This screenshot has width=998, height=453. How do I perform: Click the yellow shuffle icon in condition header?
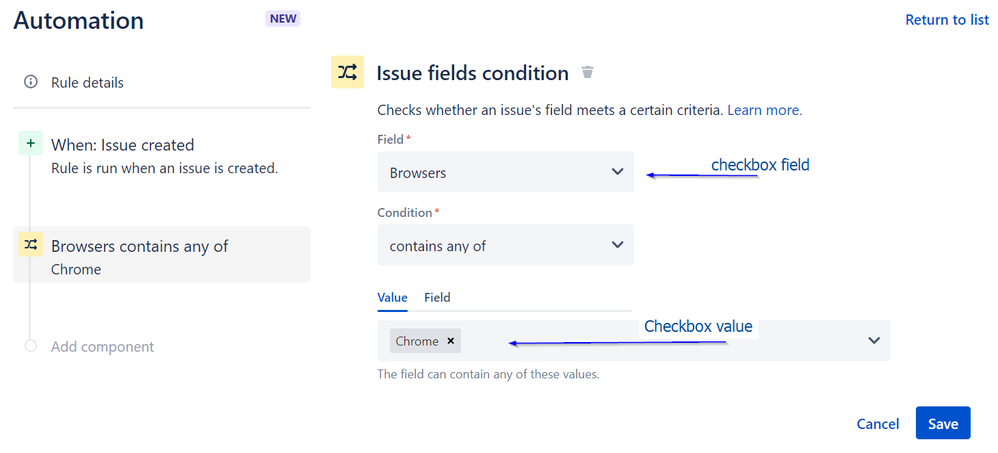click(x=348, y=71)
